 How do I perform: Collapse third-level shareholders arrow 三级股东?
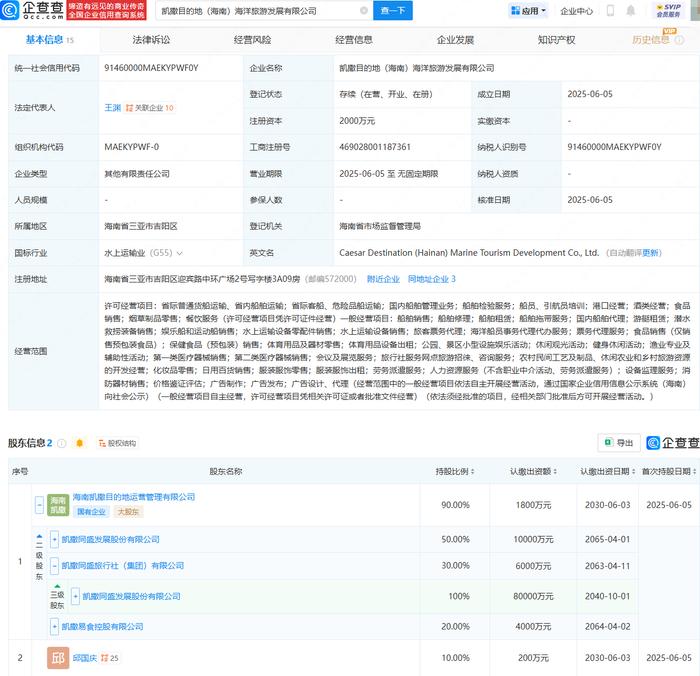(x=57, y=586)
